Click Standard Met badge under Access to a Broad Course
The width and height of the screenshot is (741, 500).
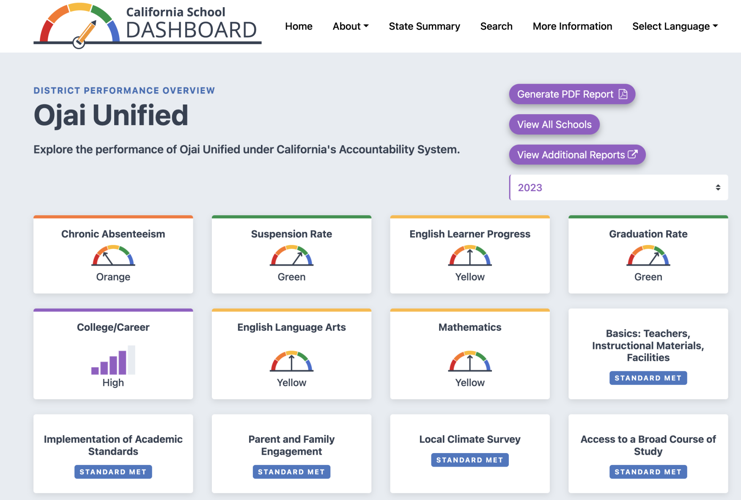(x=648, y=472)
